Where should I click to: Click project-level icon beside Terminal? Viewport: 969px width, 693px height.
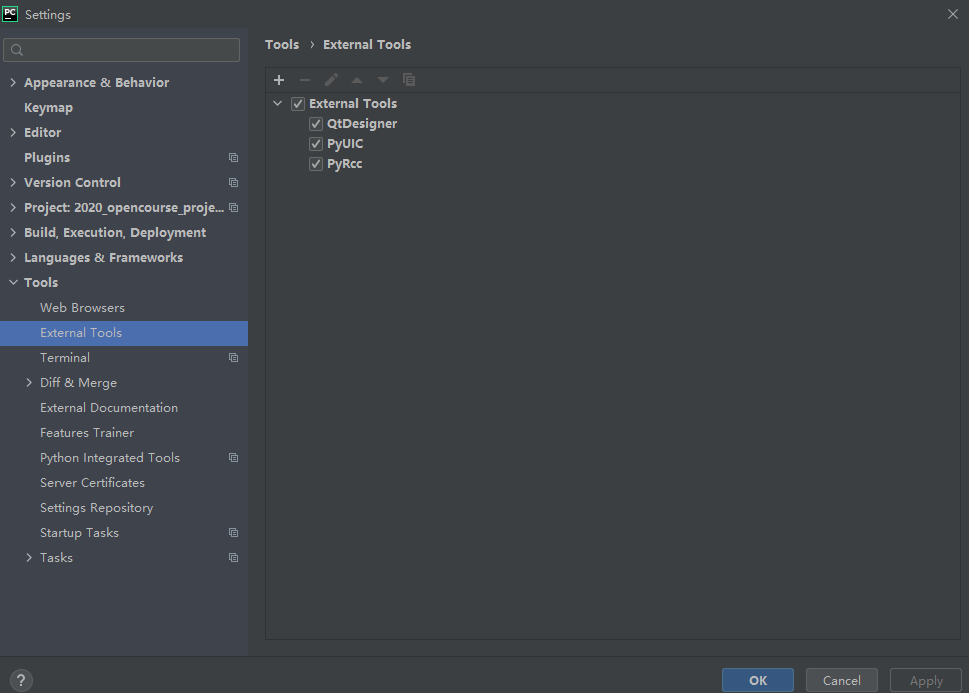pos(234,357)
